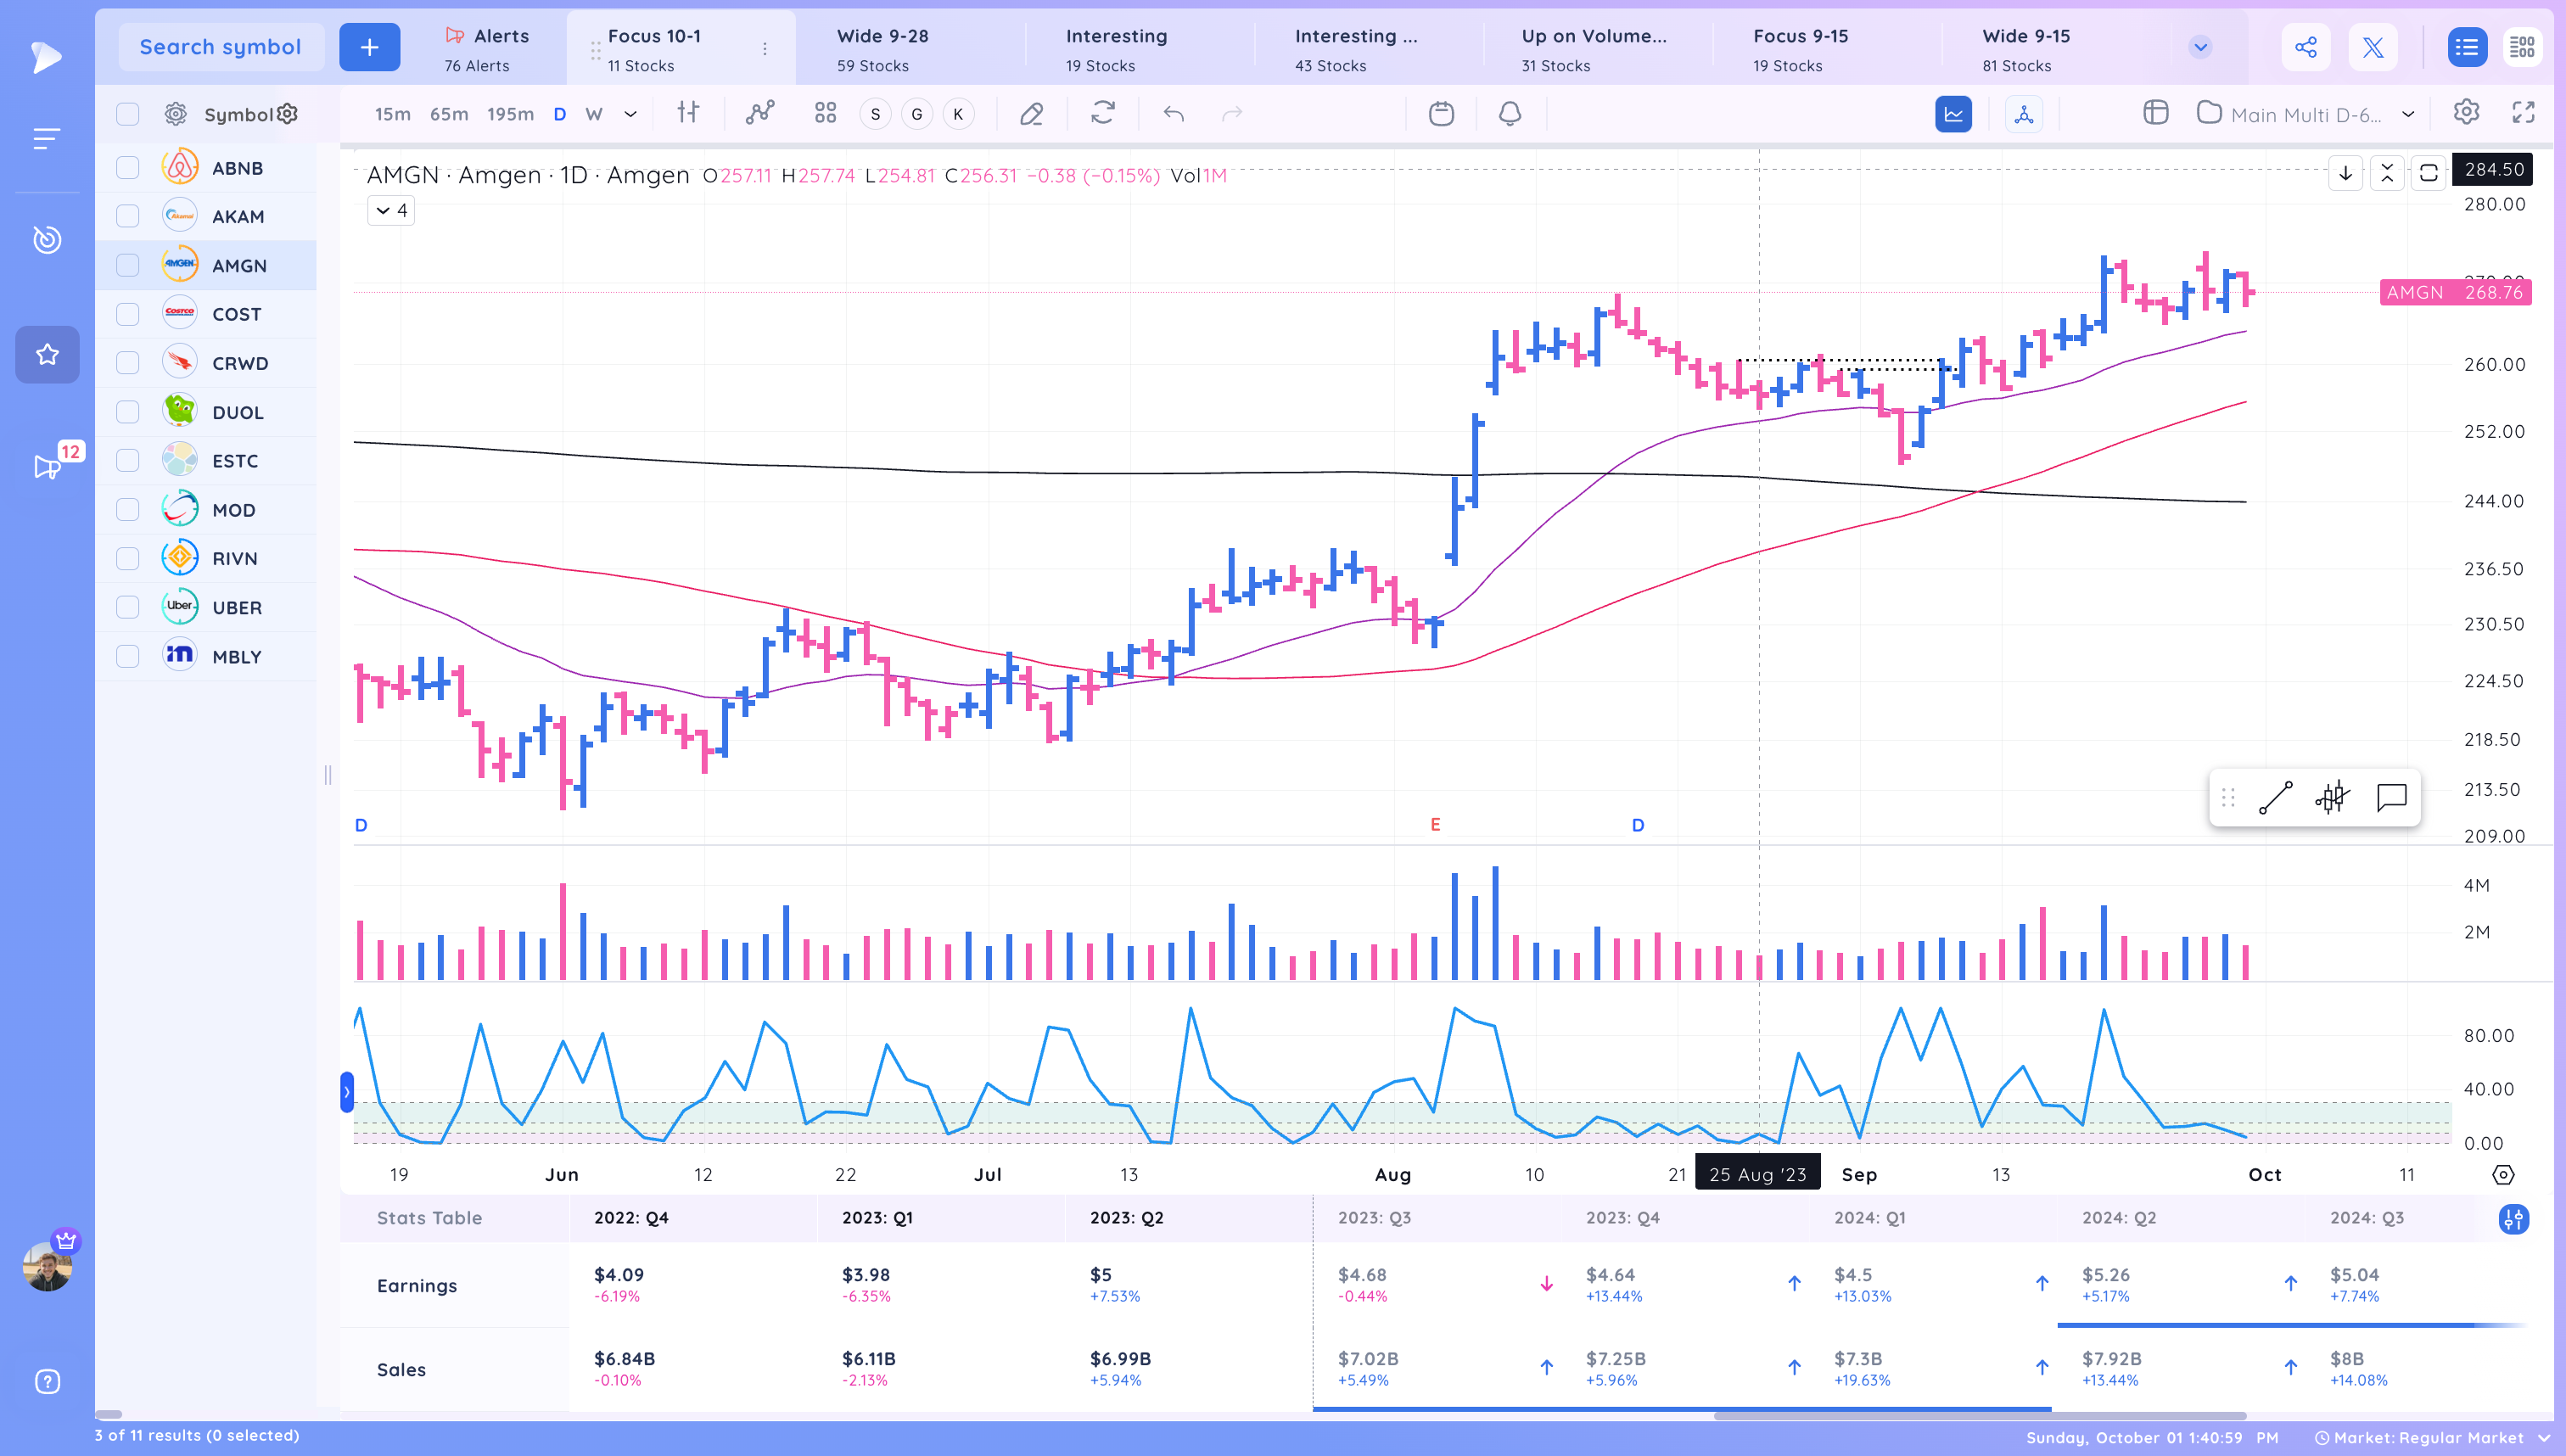This screenshot has width=2566, height=1456.
Task: Open the user profile avatar
Action: (x=47, y=1267)
